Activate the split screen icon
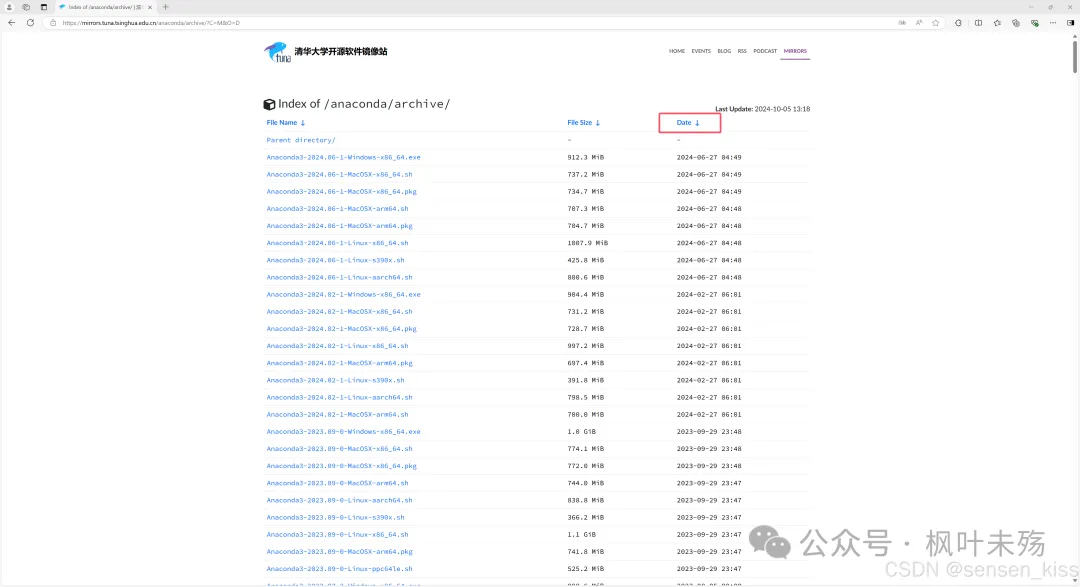The width and height of the screenshot is (1080, 587). pyautogui.click(x=978, y=23)
